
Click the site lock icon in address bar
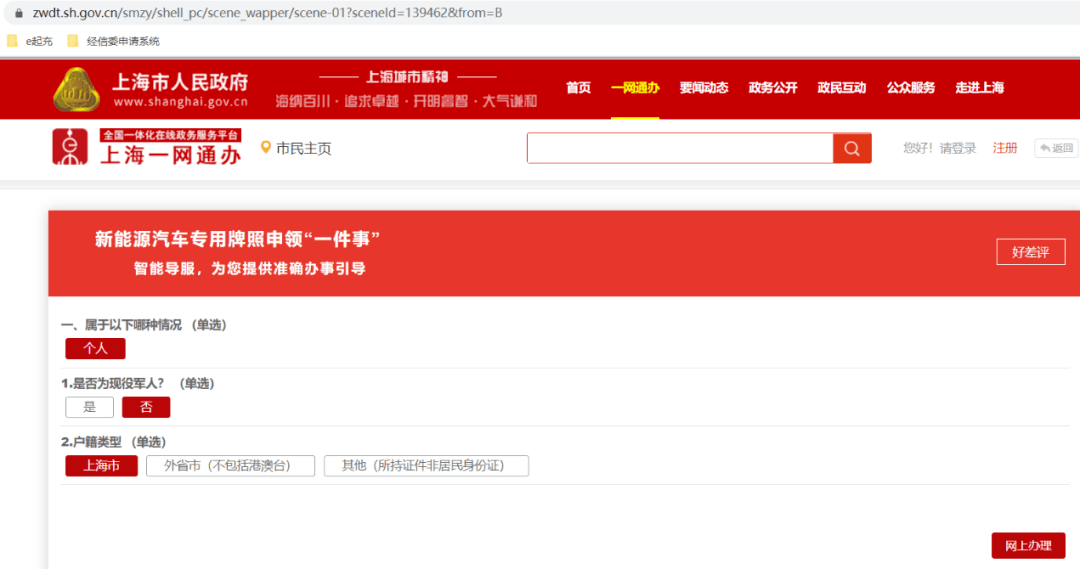pyautogui.click(x=19, y=12)
